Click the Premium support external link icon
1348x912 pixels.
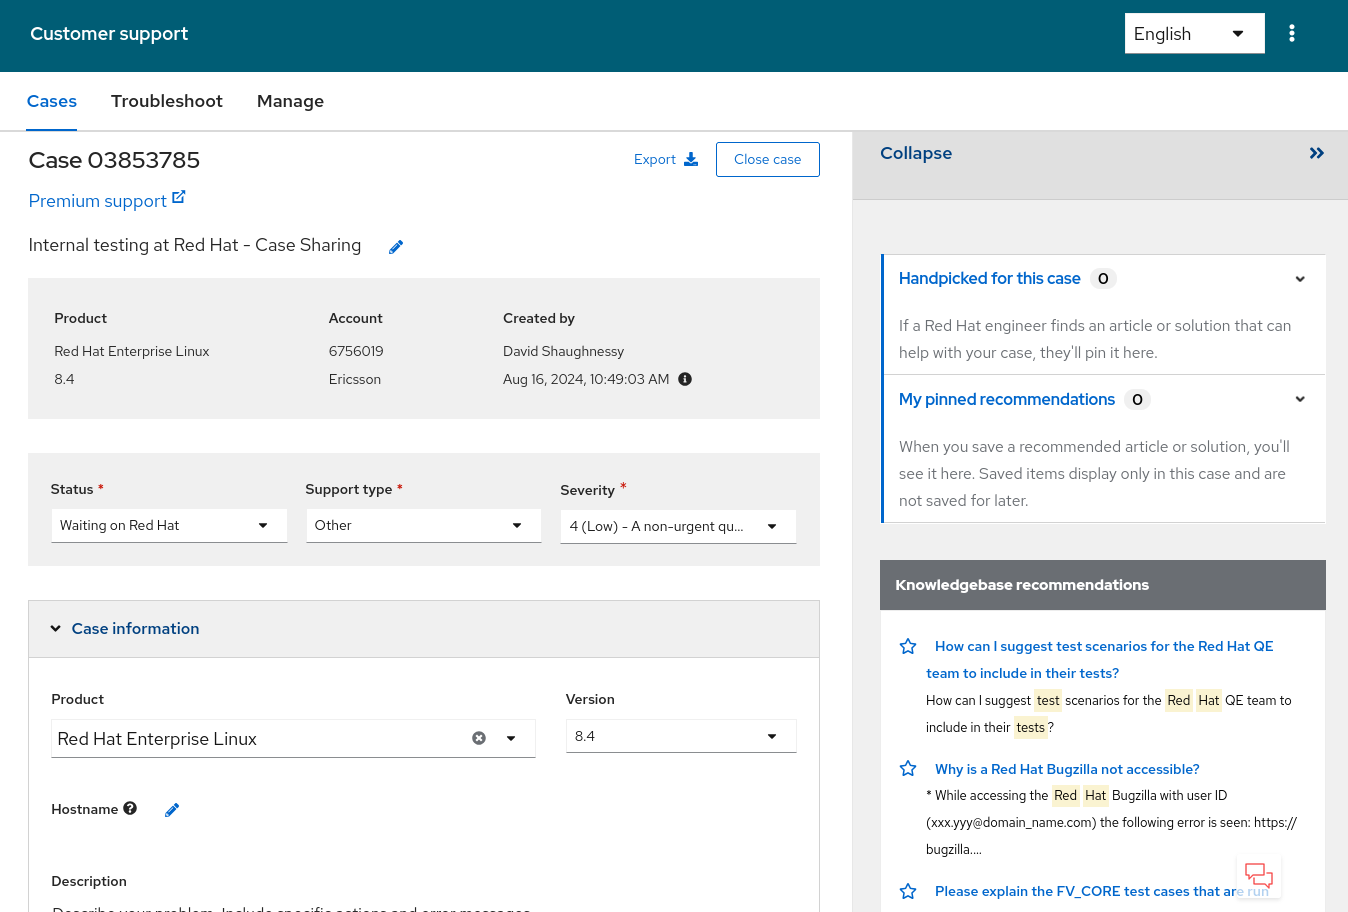click(179, 197)
